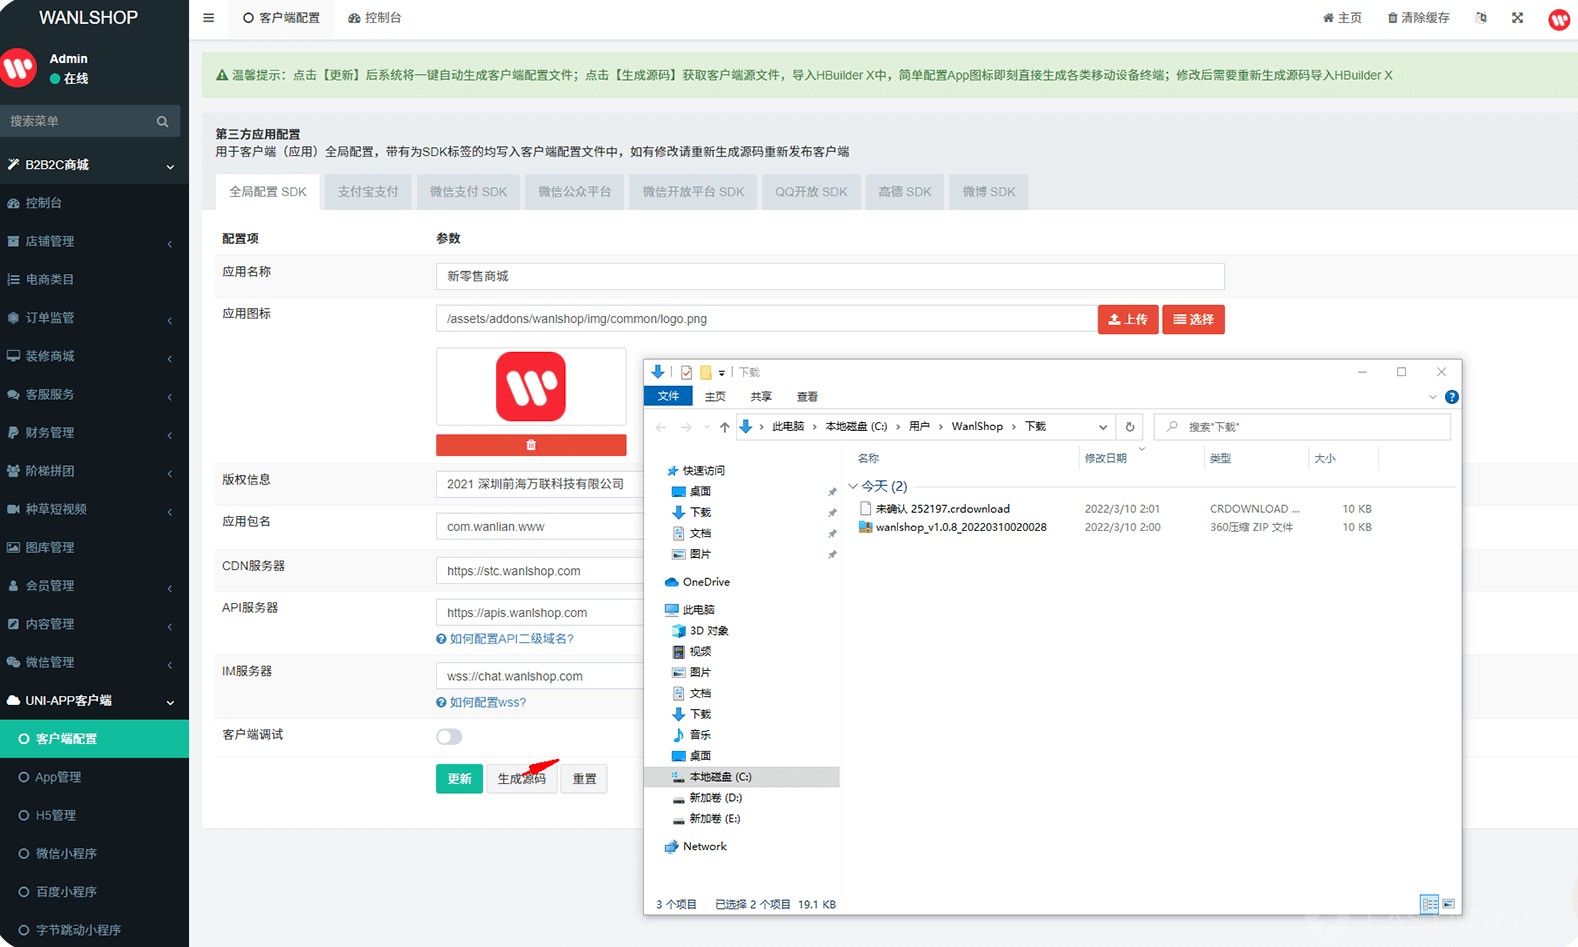Click 清除缓存 trash icon in header

(1392, 18)
